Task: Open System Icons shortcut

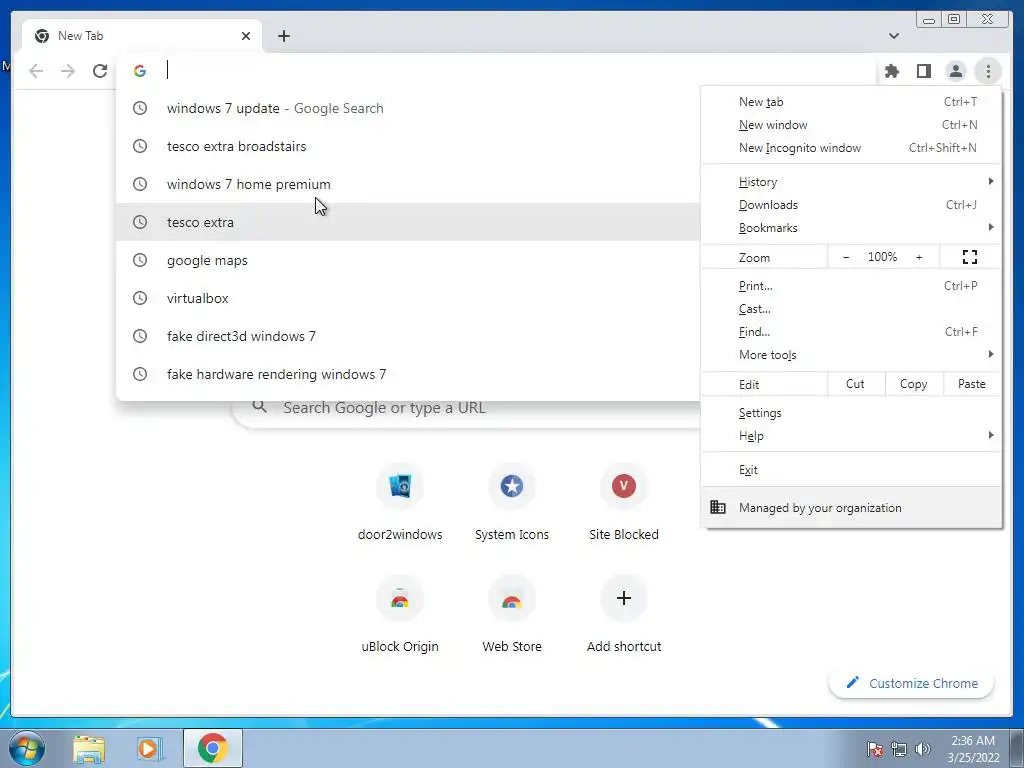Action: click(x=512, y=487)
